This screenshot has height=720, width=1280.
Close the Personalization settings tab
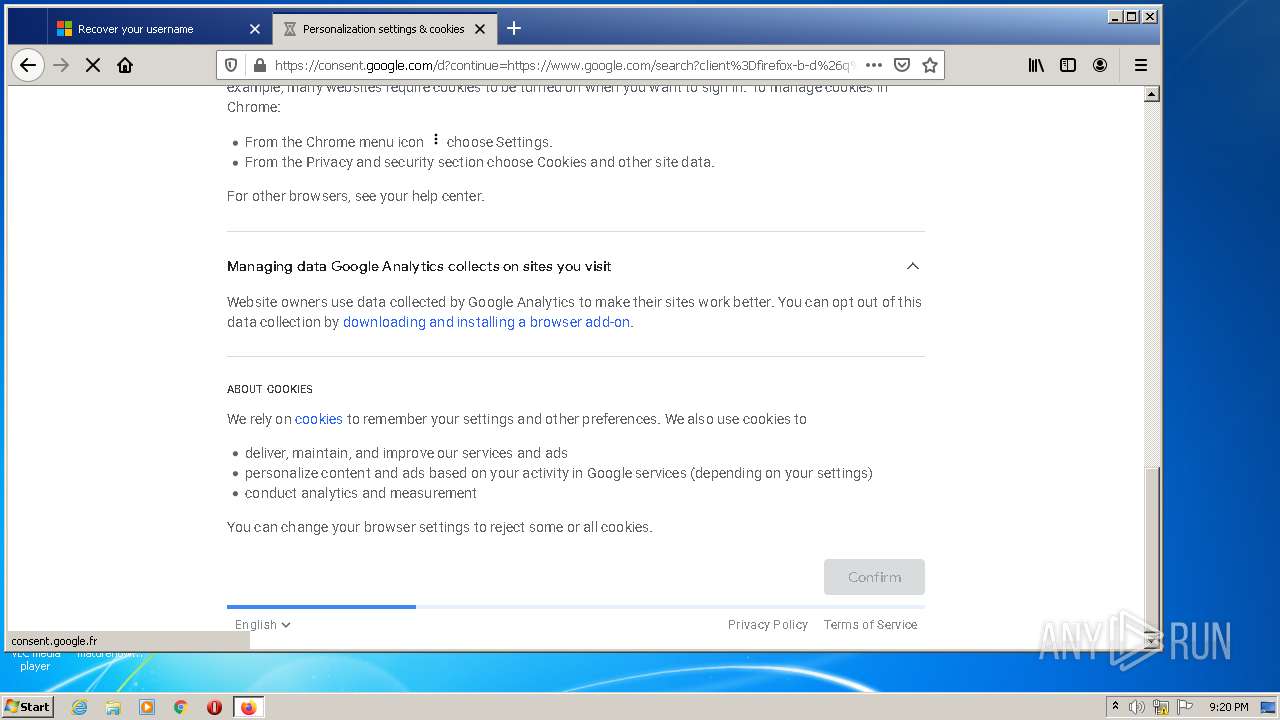click(479, 29)
